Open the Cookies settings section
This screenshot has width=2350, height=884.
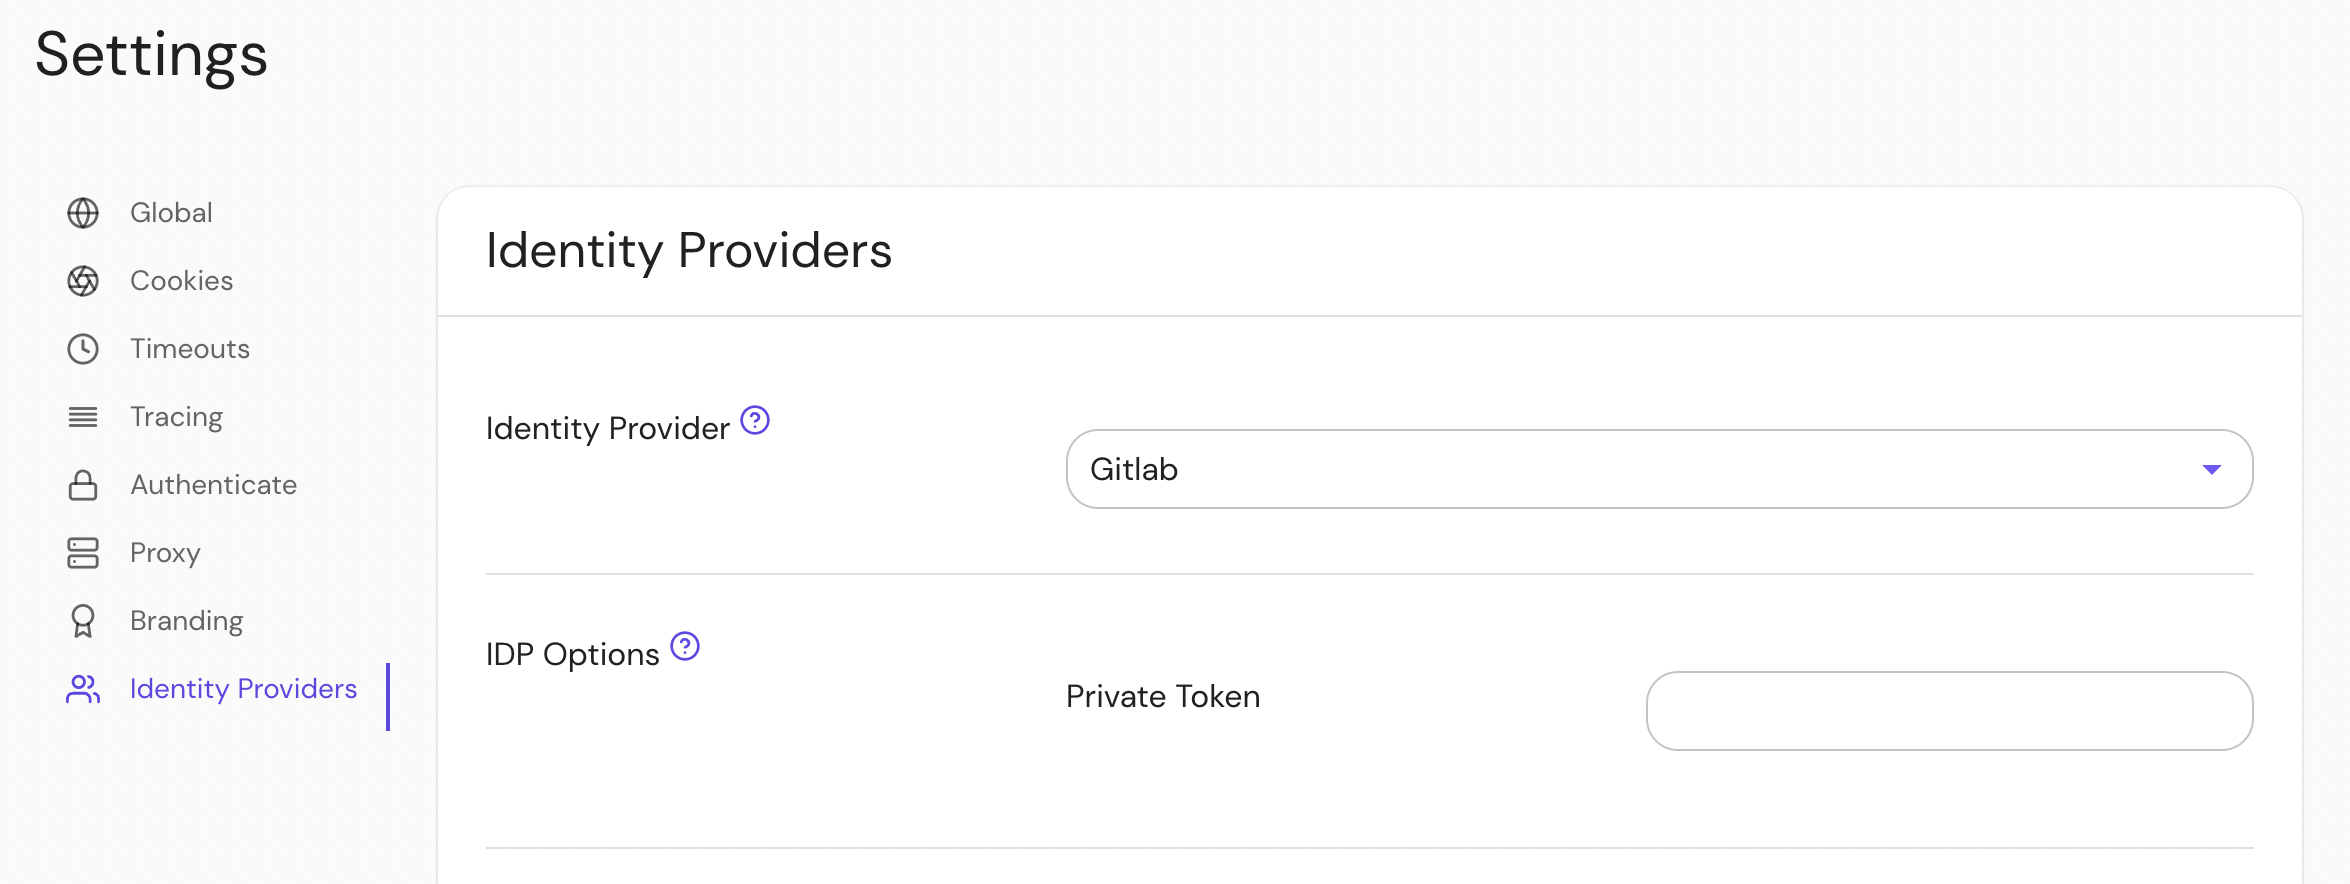point(181,281)
